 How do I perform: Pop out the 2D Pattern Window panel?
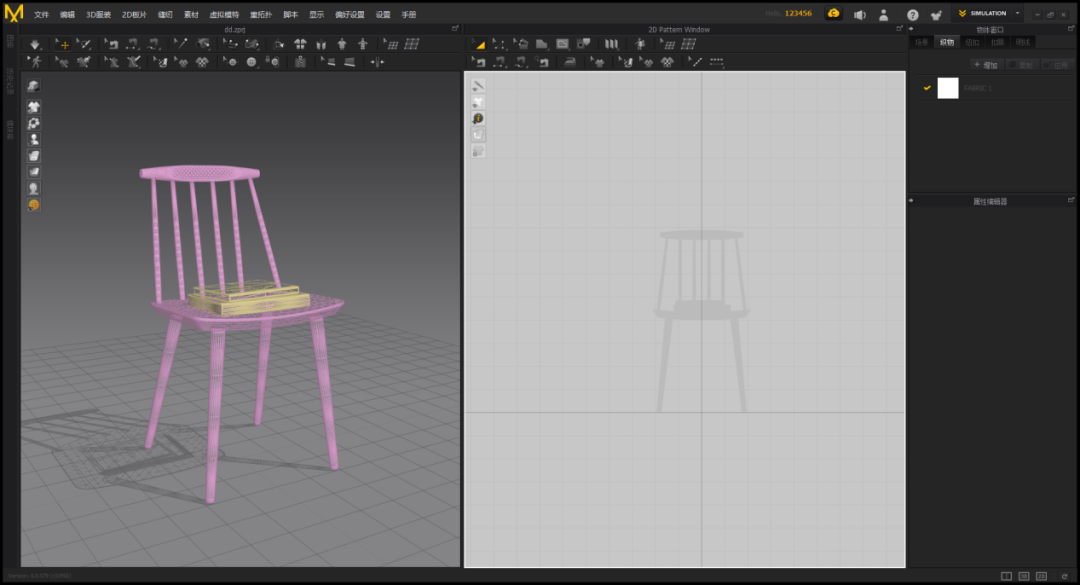[x=901, y=29]
